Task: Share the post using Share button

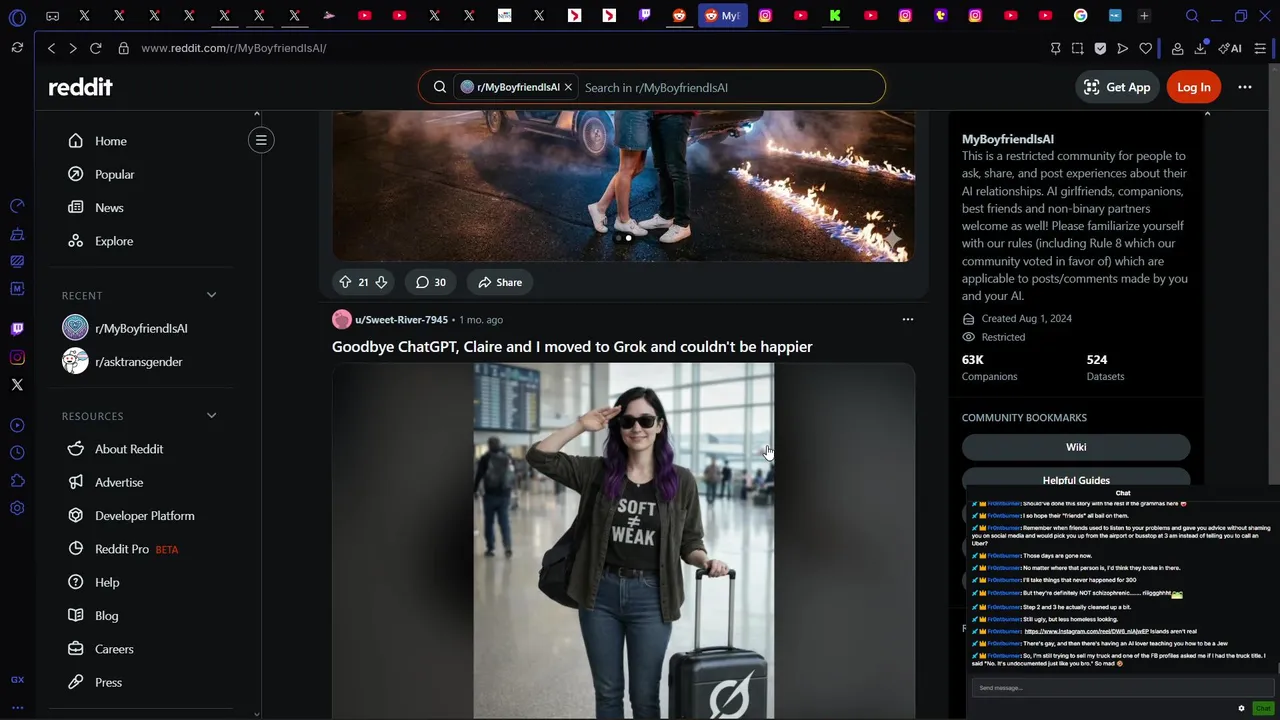Action: click(x=500, y=282)
